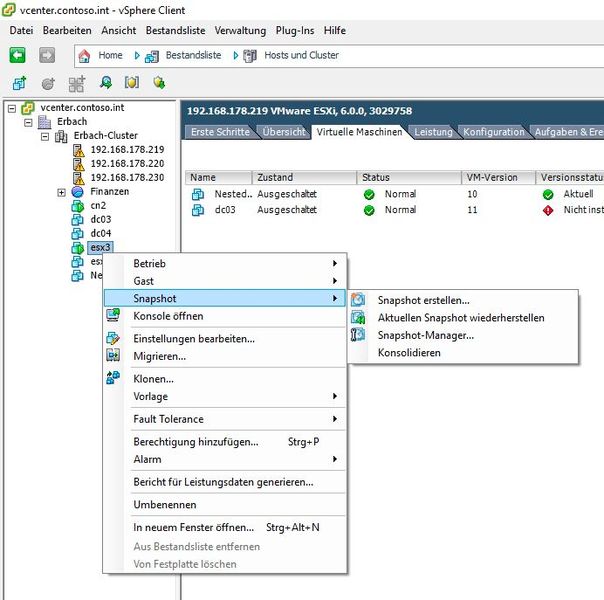Viewport: 604px width, 600px height.
Task: Click the Hosts und Cluster breadcrumb icon
Action: tap(250, 56)
